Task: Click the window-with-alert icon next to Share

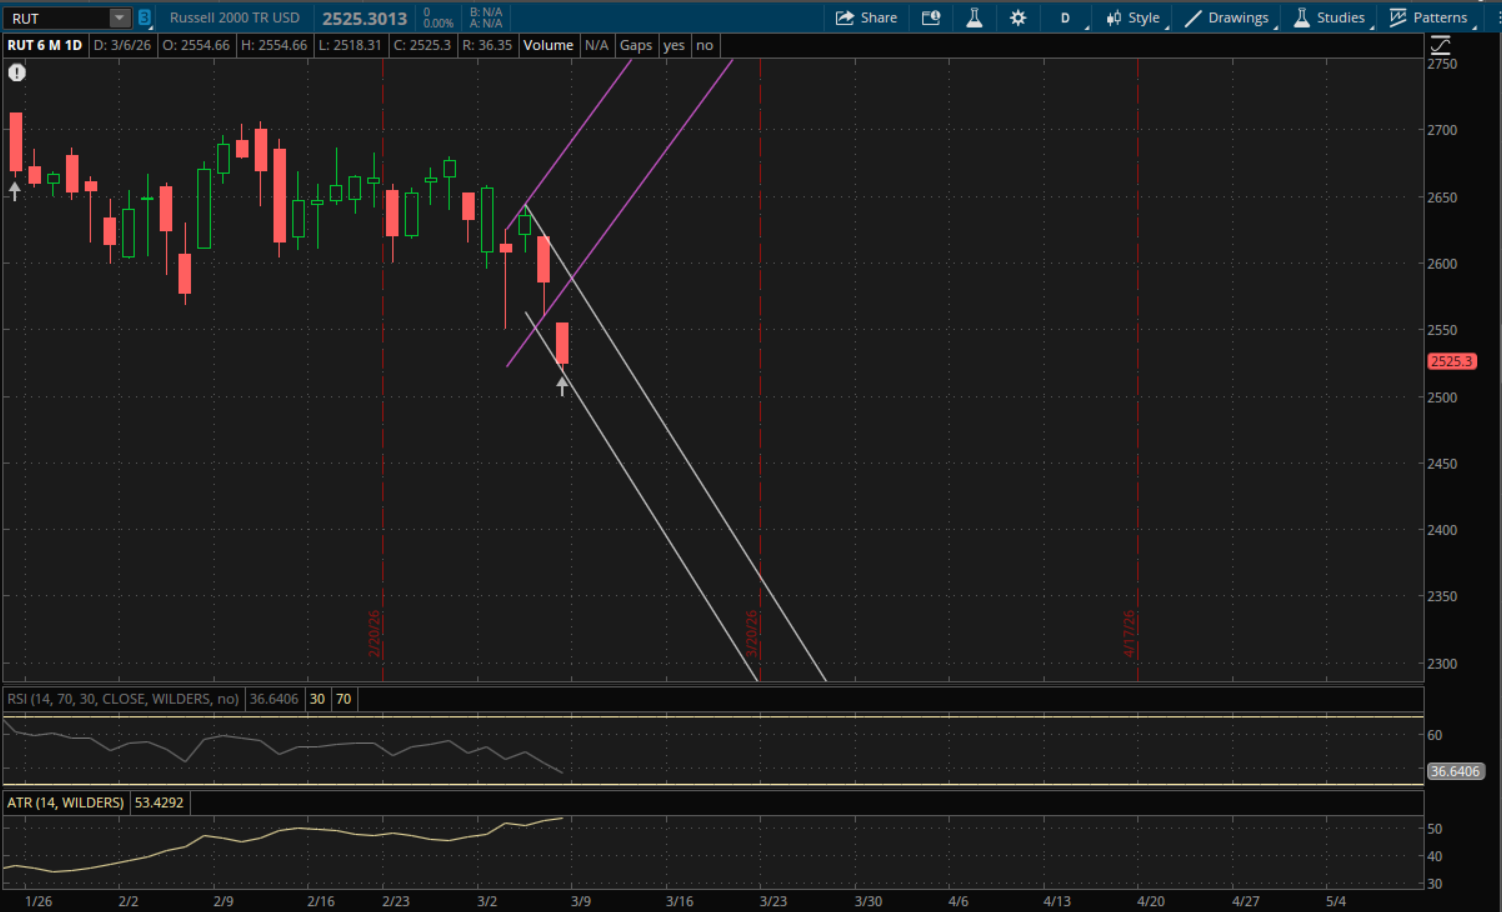Action: point(931,18)
